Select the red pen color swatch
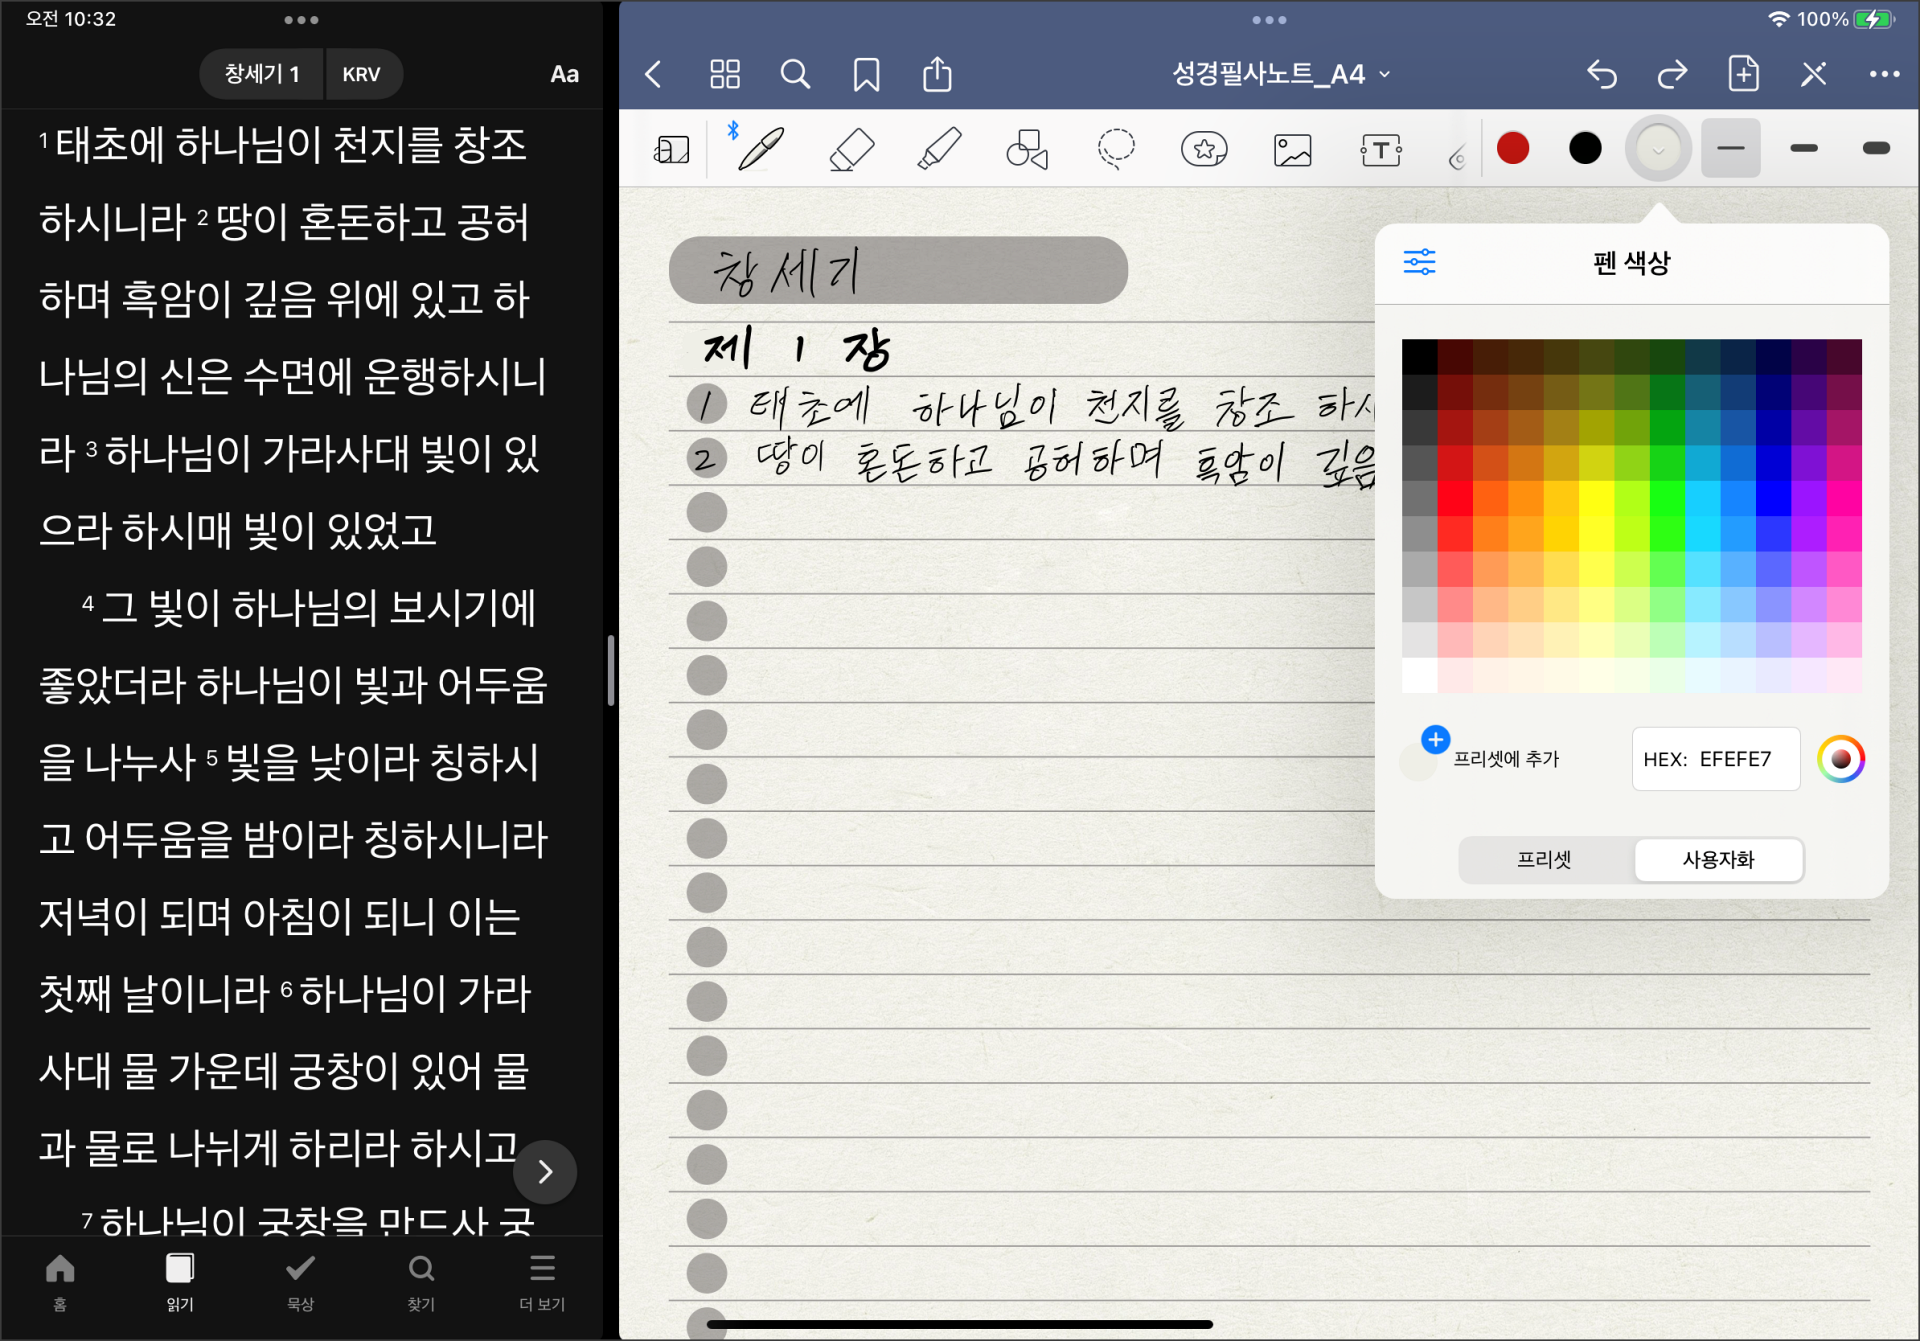Viewport: 1920px width, 1341px height. coord(1512,148)
